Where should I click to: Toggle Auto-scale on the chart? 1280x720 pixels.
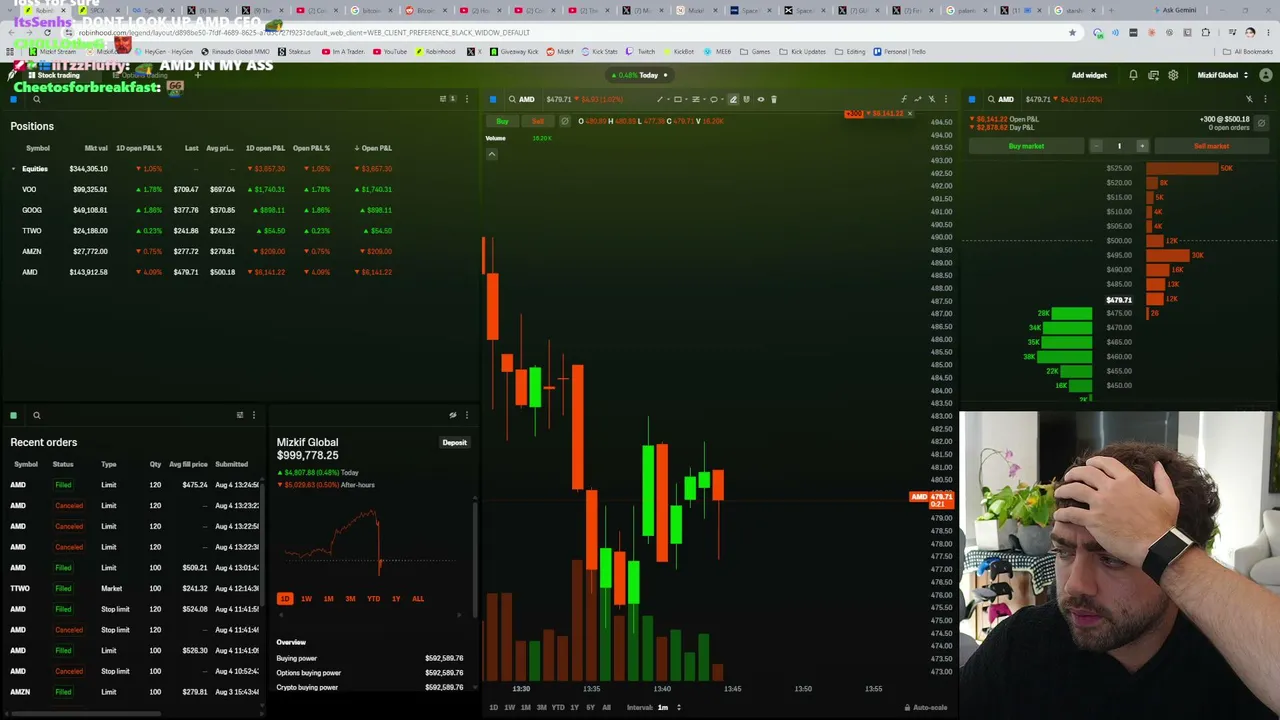coord(927,707)
